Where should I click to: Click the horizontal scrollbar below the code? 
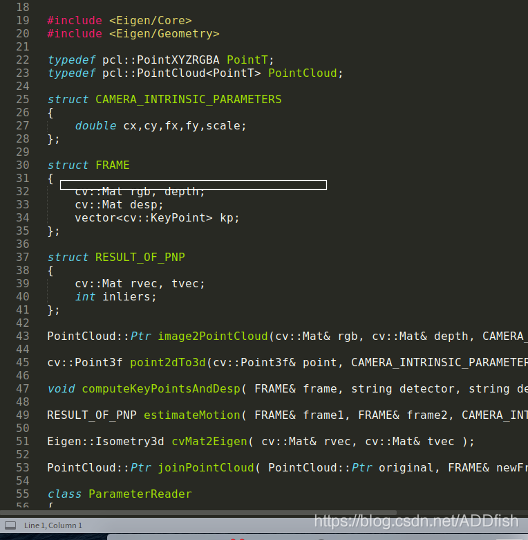tap(198, 512)
